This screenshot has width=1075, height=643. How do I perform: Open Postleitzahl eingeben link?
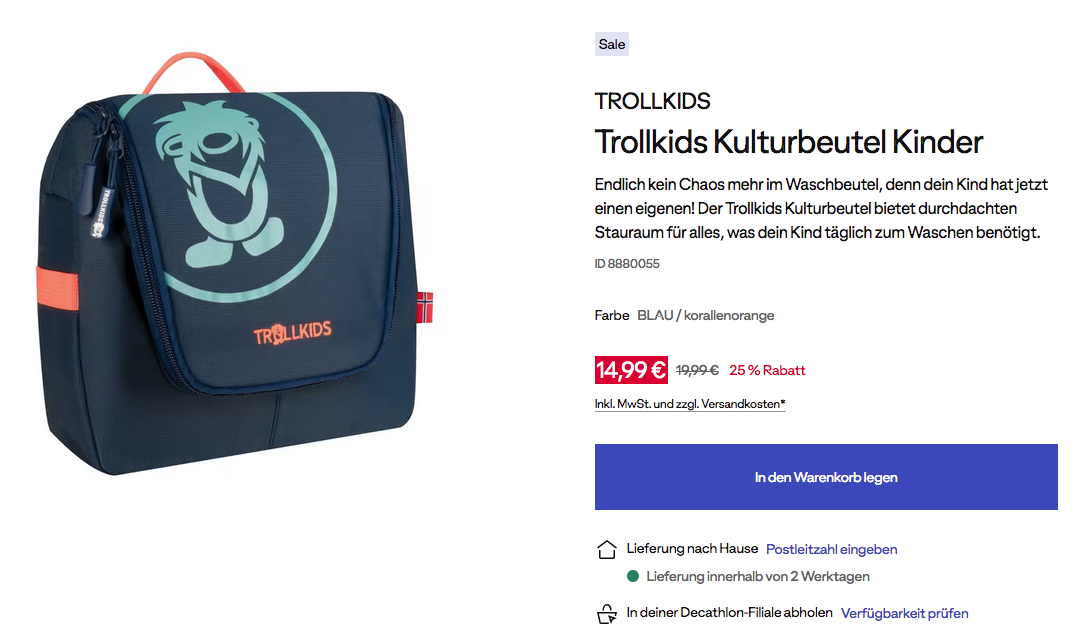[x=832, y=549]
